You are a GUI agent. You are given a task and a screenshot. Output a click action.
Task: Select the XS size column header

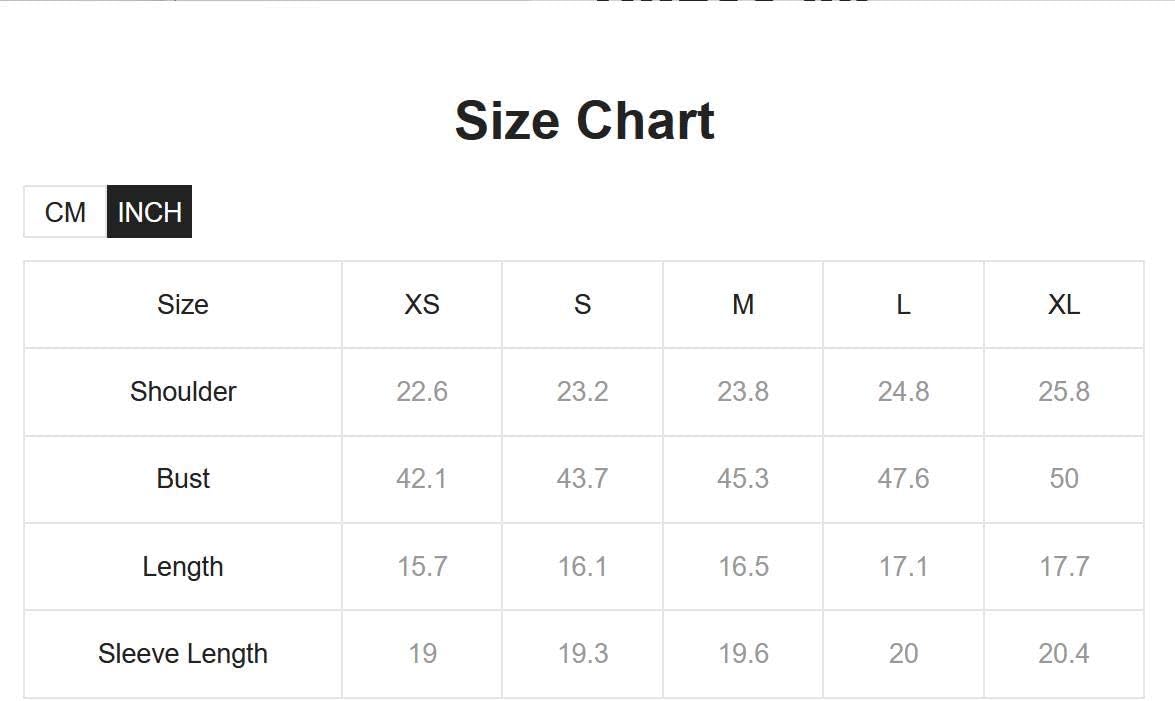coord(422,304)
